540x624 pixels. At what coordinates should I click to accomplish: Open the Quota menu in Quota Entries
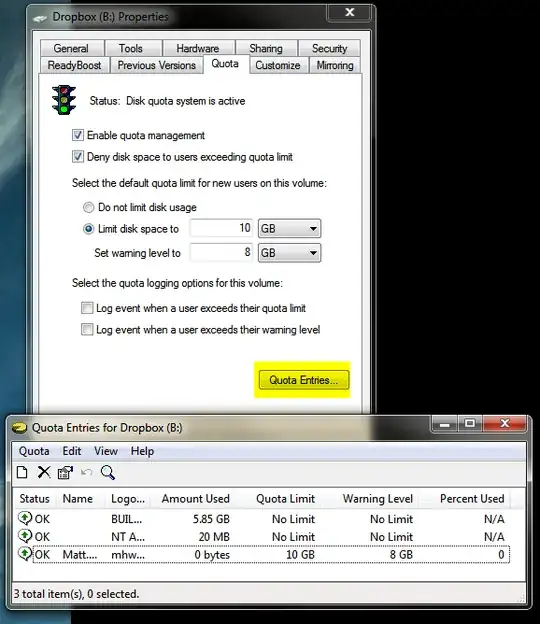point(34,451)
